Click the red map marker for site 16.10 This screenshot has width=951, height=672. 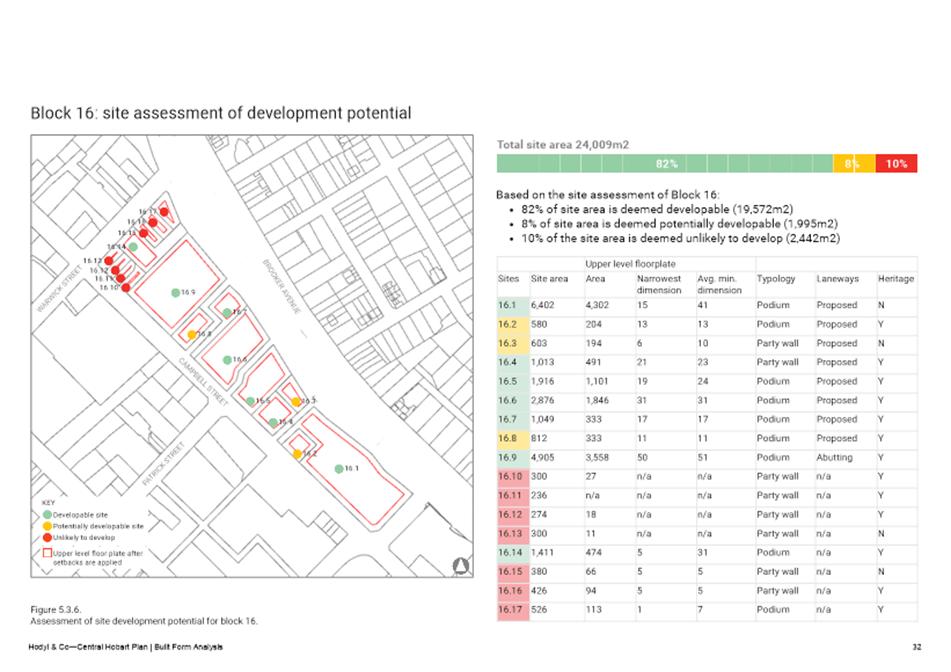[126, 287]
